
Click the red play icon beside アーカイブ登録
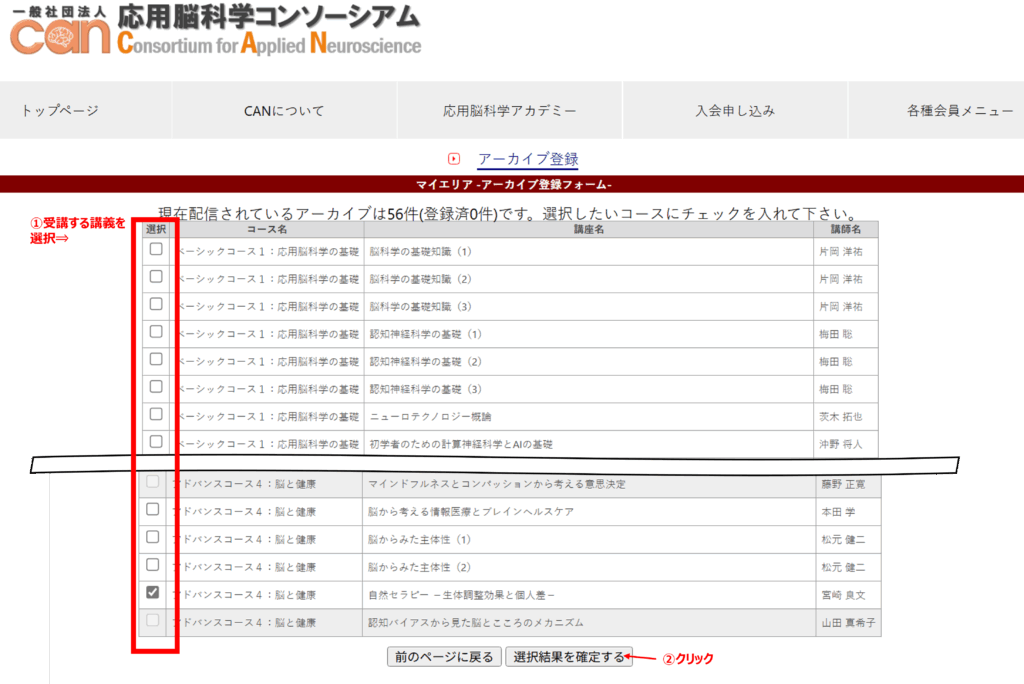[454, 159]
